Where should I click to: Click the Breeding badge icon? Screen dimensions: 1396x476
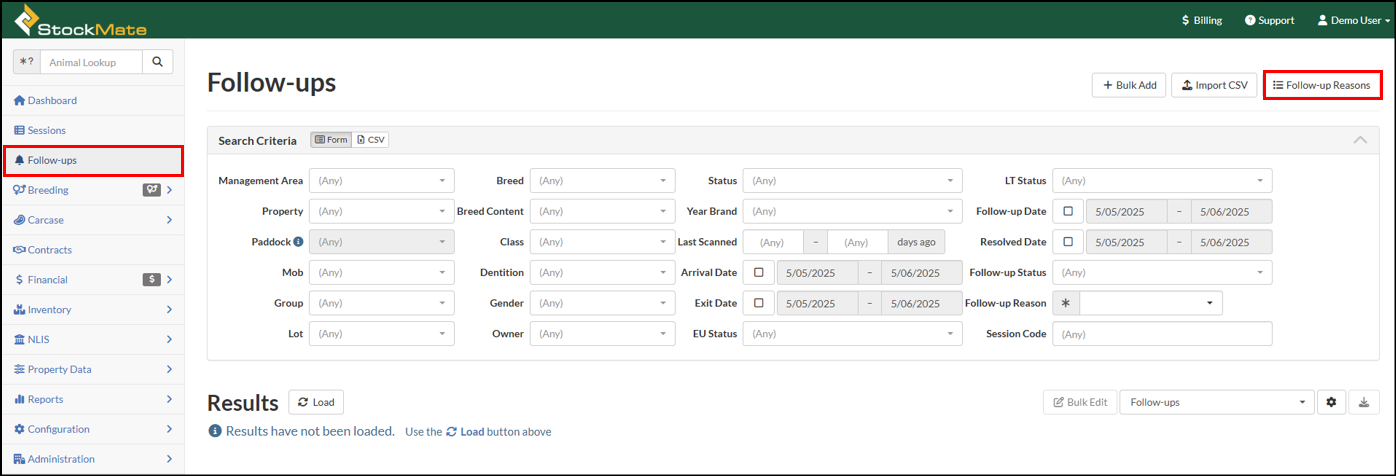151,190
